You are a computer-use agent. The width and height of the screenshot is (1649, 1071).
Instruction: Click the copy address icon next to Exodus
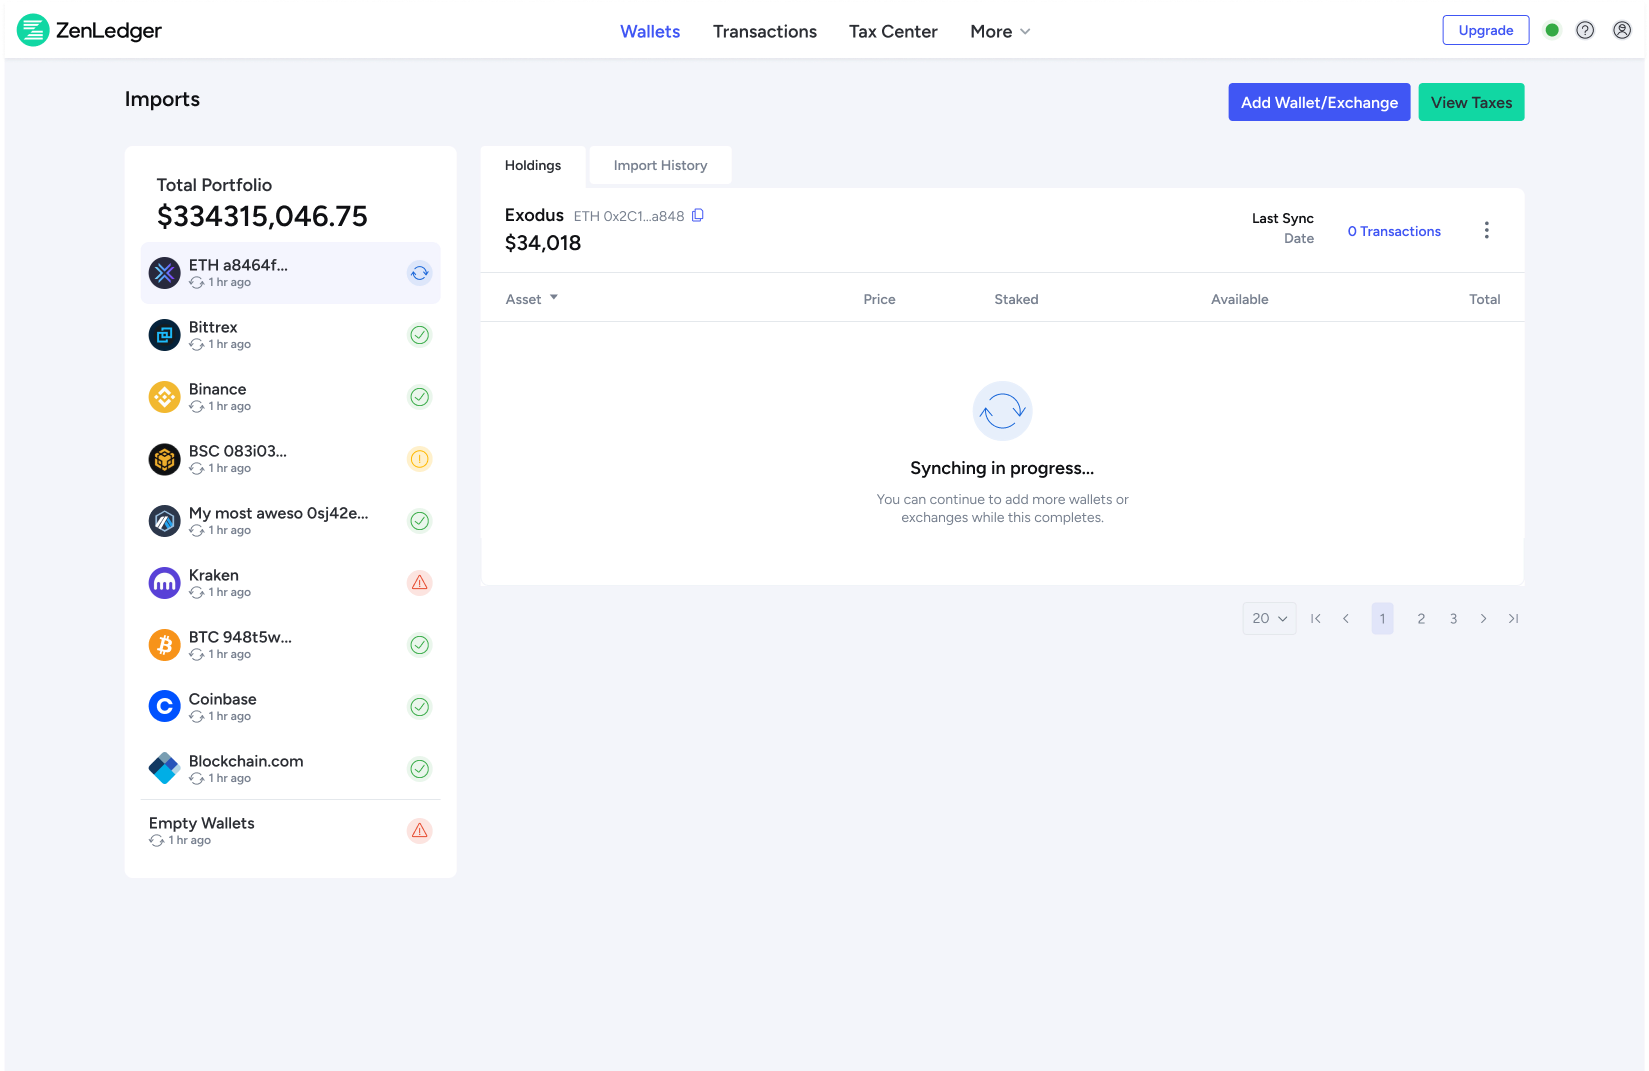[698, 215]
